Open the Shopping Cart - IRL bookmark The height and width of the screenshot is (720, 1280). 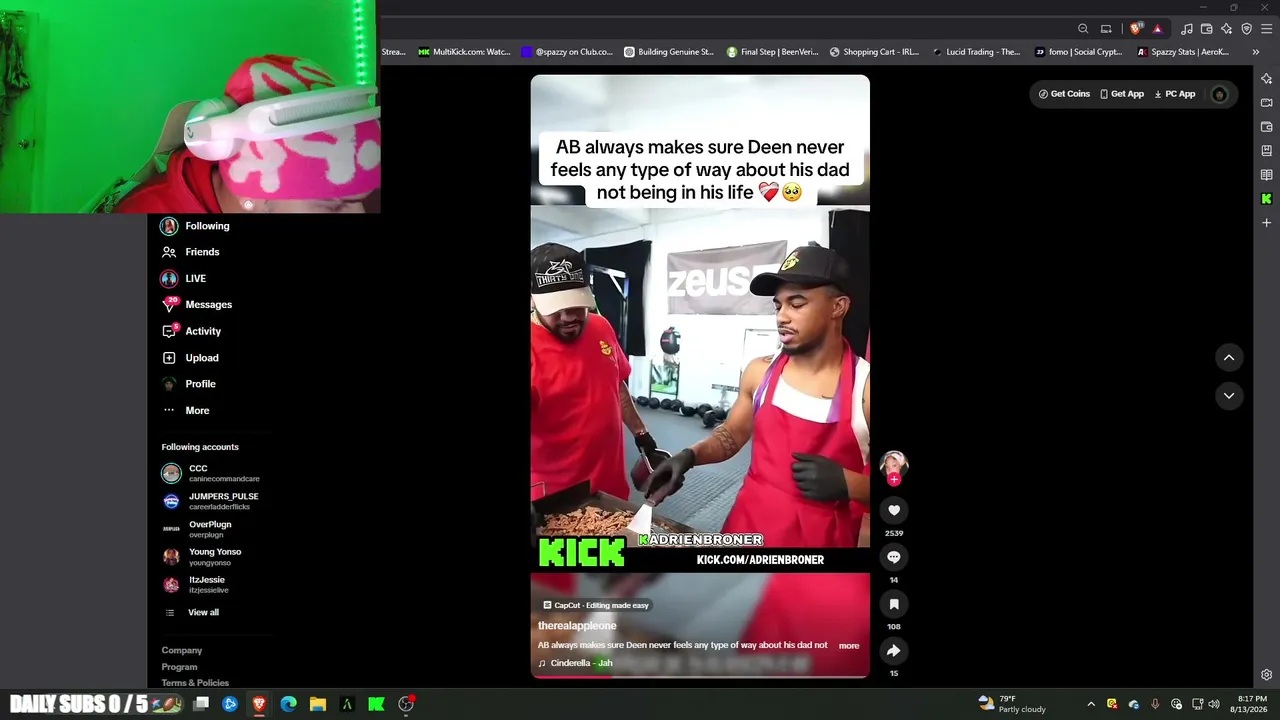[x=874, y=52]
